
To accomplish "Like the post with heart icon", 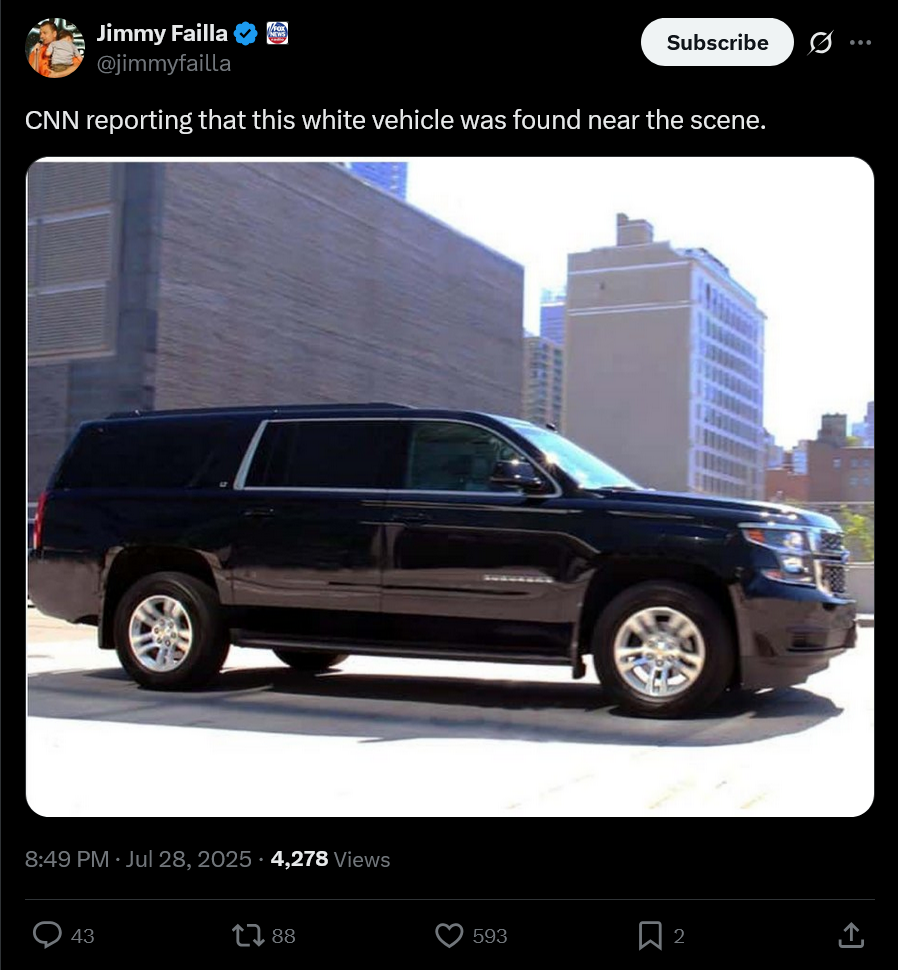I will [x=449, y=935].
